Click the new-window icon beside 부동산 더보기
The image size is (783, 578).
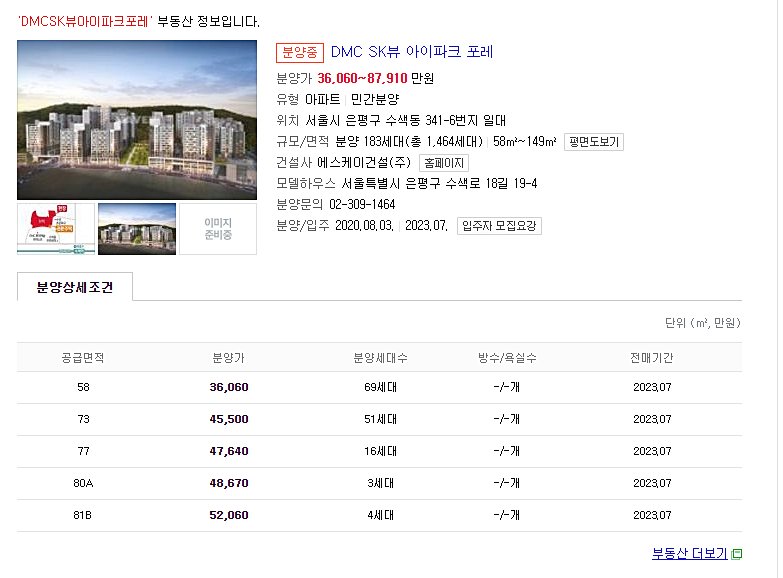(x=737, y=554)
